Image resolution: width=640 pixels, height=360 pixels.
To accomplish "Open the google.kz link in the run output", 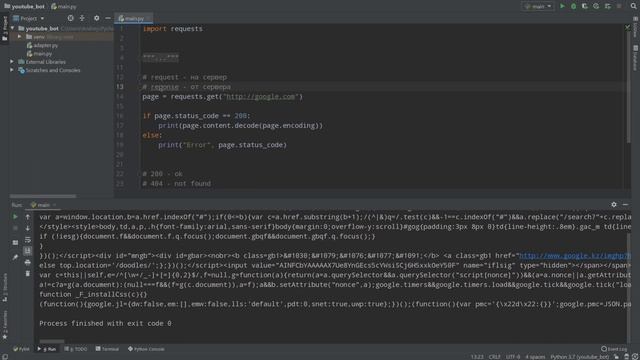I will pos(575,256).
